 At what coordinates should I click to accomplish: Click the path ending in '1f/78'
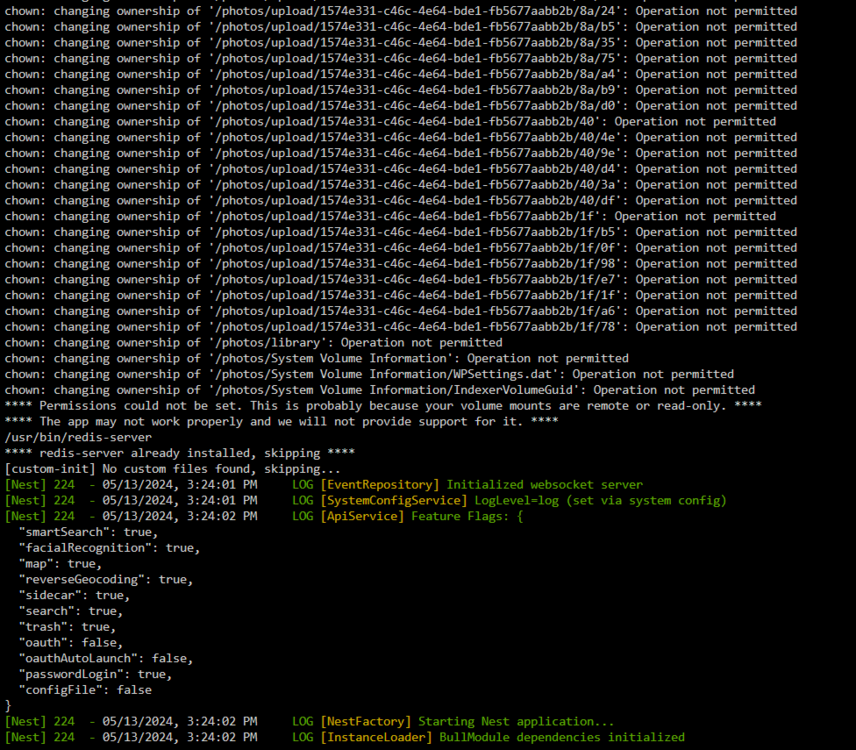click(x=417, y=328)
